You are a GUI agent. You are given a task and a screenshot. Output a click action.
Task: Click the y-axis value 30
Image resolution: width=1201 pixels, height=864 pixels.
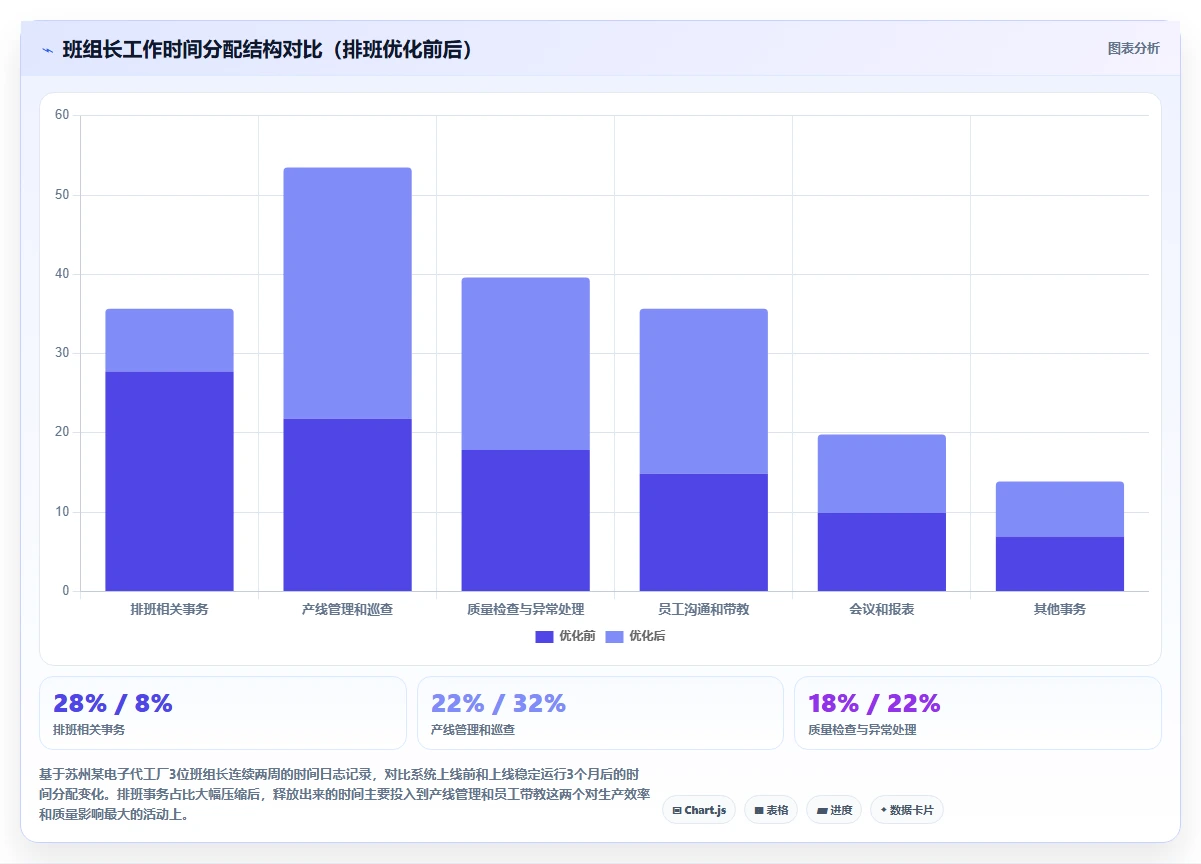62,353
